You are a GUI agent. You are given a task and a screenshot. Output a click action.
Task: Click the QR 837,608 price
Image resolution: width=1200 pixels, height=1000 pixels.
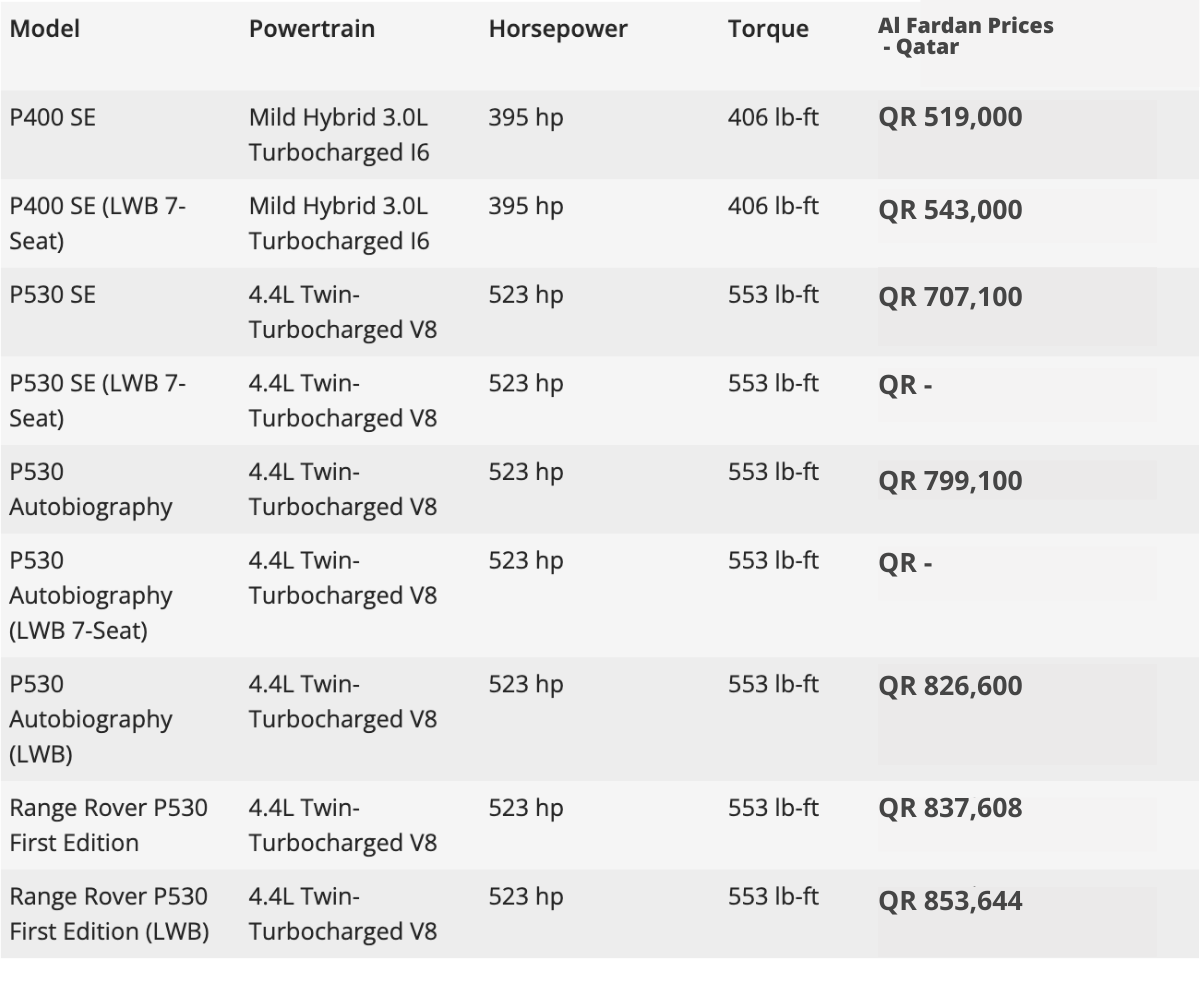950,807
